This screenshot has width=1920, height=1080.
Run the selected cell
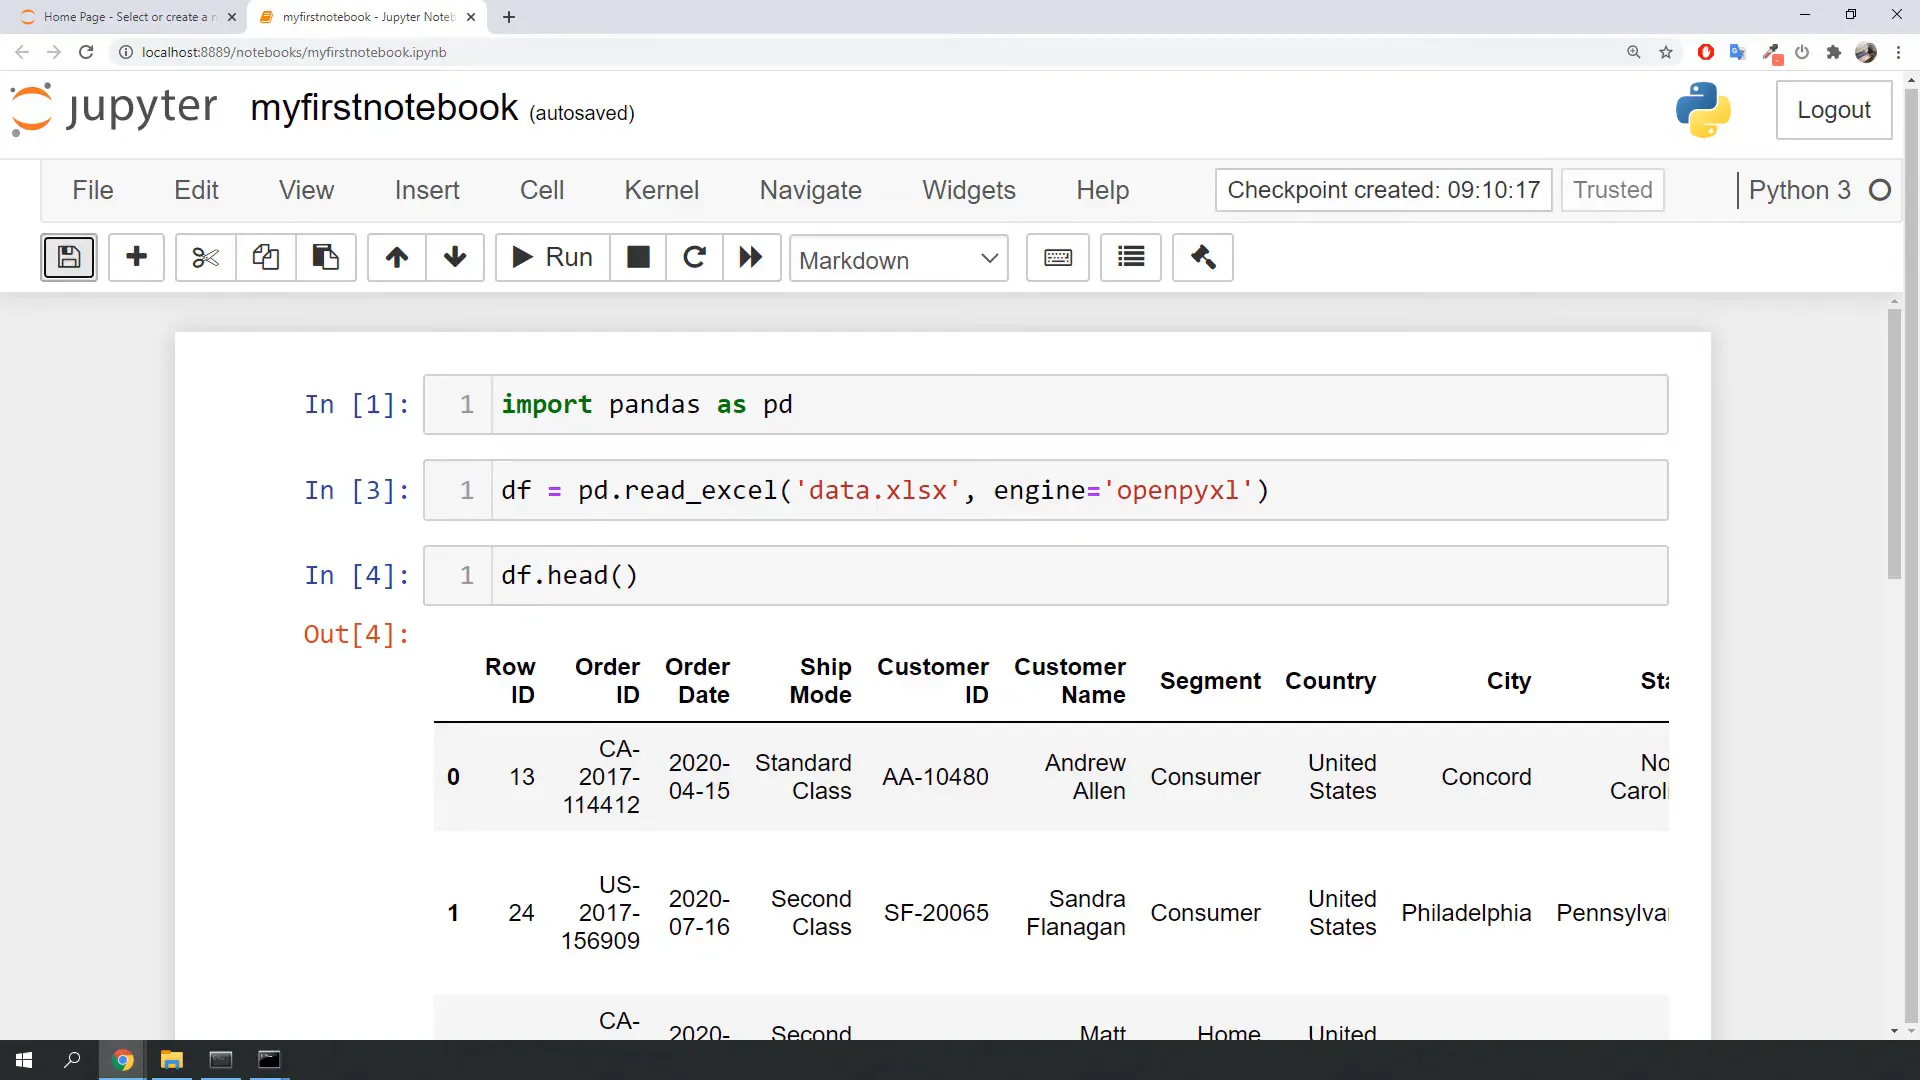coord(550,257)
